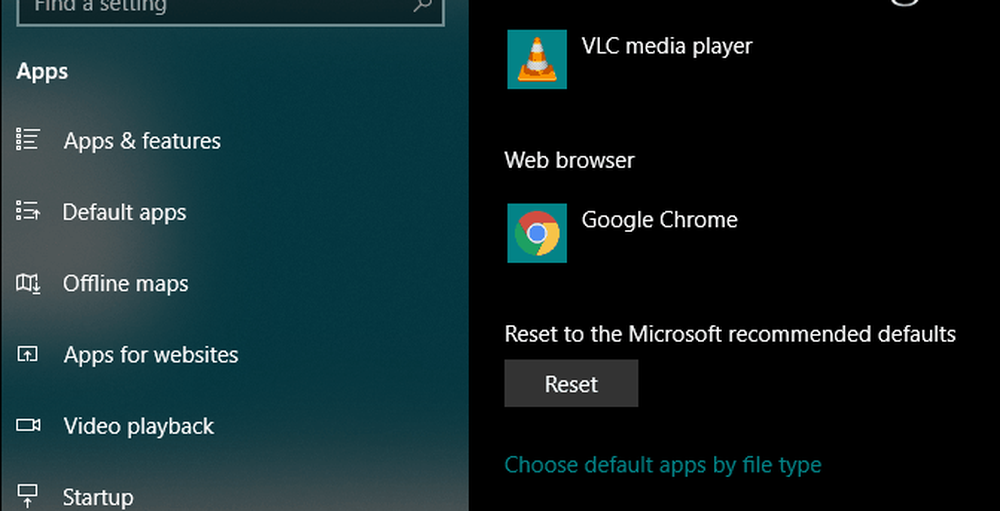The image size is (1000, 511).
Task: Open the Apps & features page
Action: (x=142, y=141)
